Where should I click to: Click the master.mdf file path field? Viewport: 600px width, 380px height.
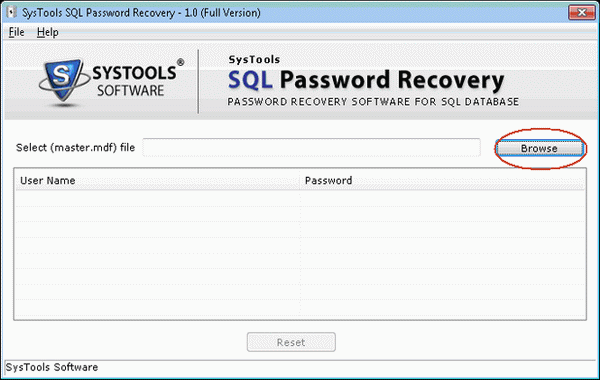(x=311, y=147)
